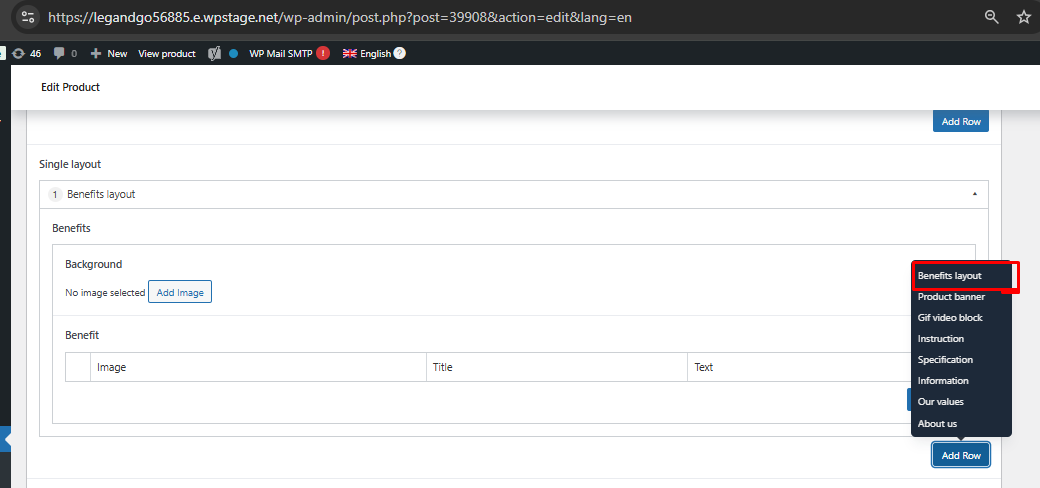Select Benefits layout from popup menu
This screenshot has height=488, width=1040.
pyautogui.click(x=950, y=275)
